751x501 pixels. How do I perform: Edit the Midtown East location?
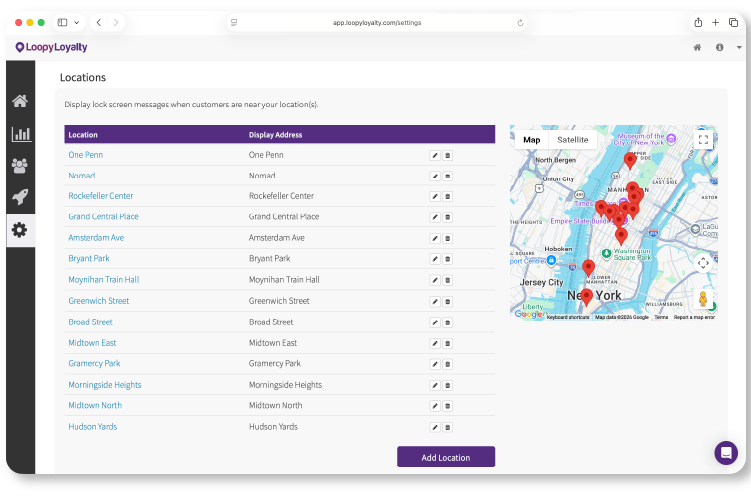435,343
